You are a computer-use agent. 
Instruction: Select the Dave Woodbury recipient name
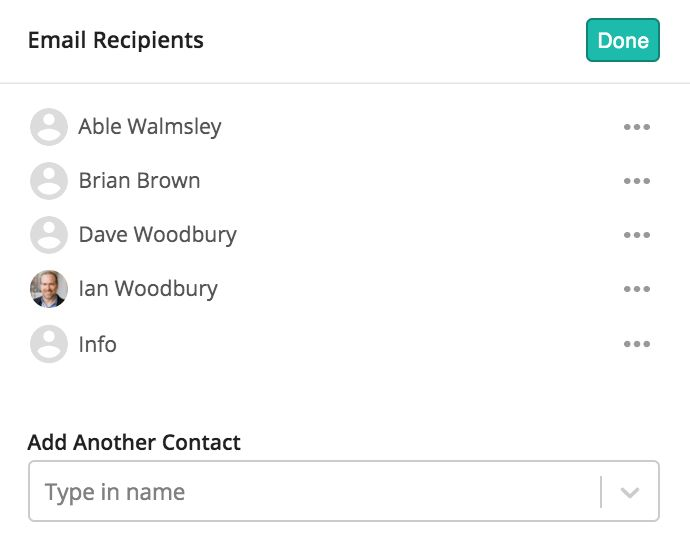click(158, 235)
